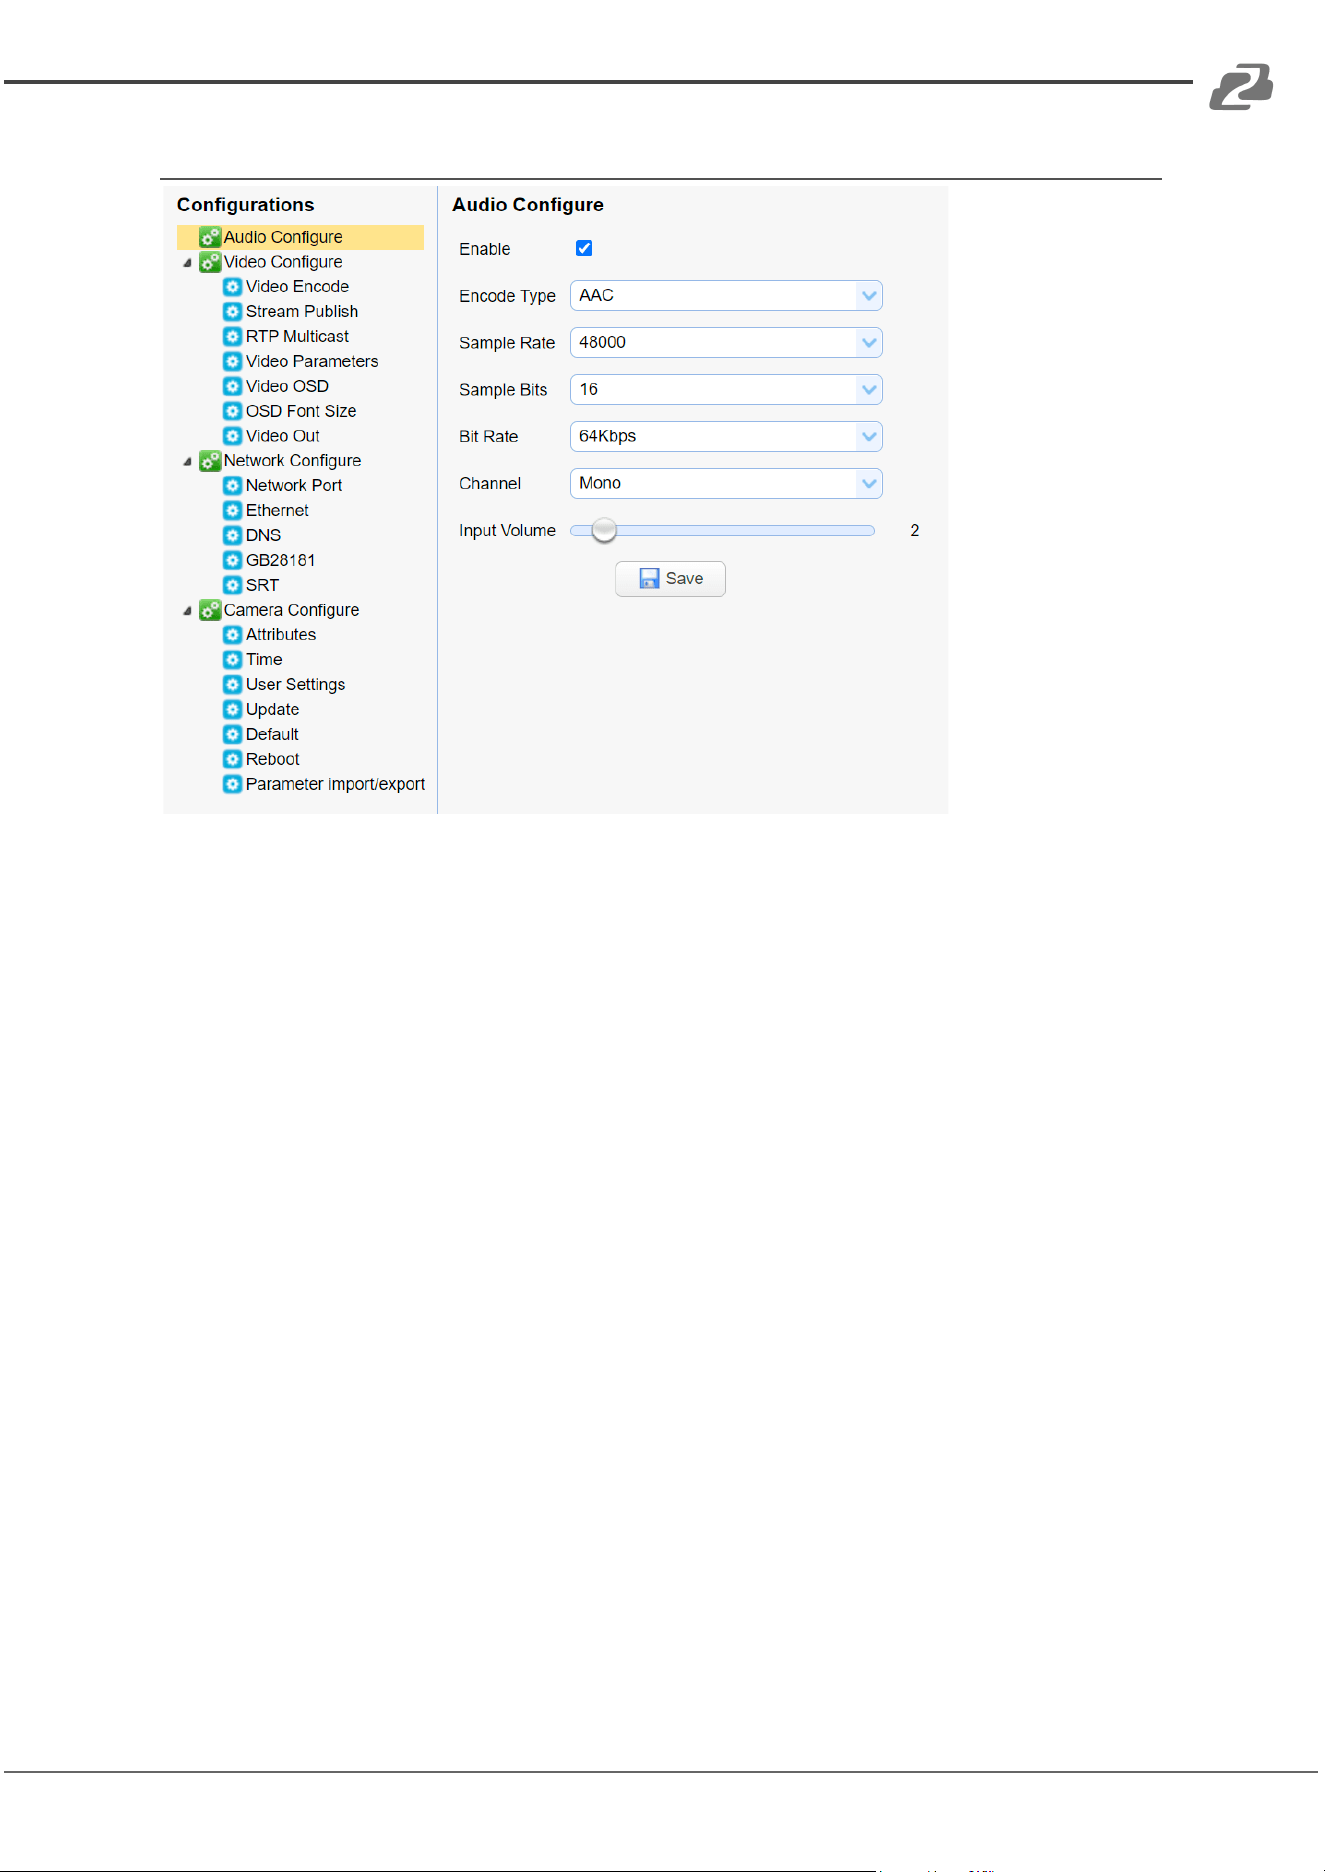Click the Camera Configure gear icon
The height and width of the screenshot is (1872, 1325).
(x=209, y=610)
